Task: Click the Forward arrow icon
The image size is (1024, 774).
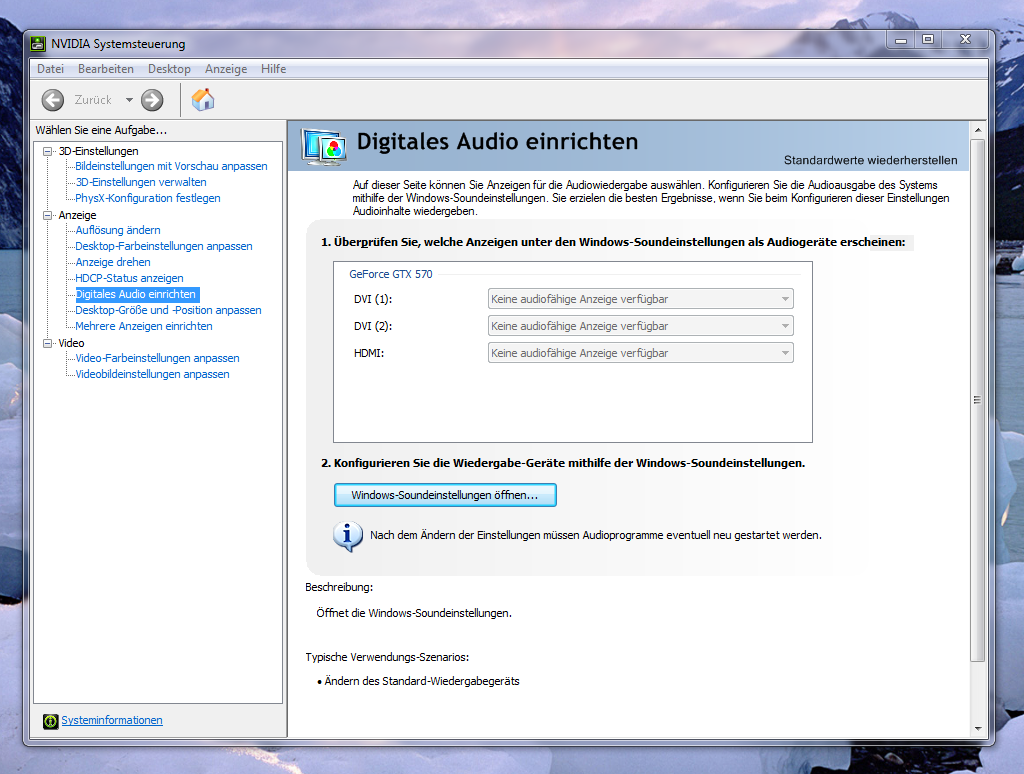Action: (x=152, y=100)
